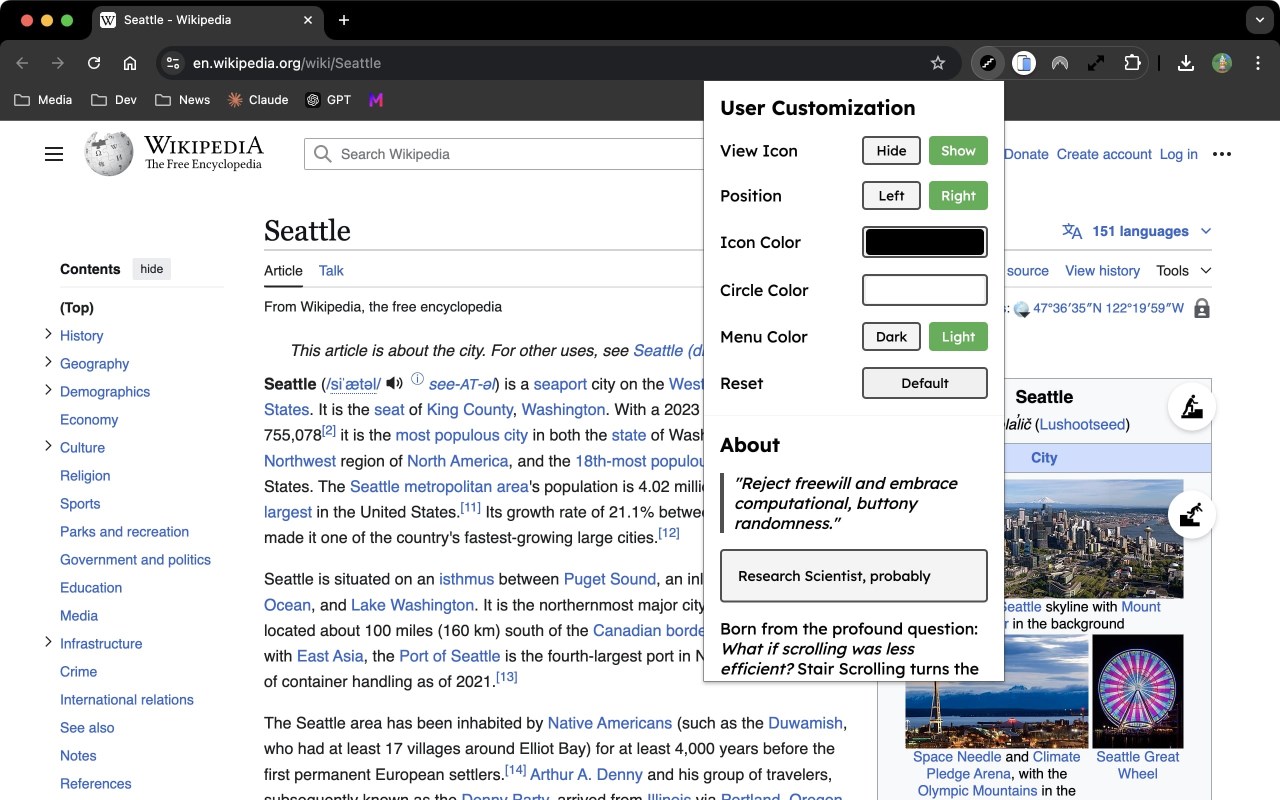The height and width of the screenshot is (800, 1280).
Task: Click the Wikipedia globe logo
Action: (109, 154)
